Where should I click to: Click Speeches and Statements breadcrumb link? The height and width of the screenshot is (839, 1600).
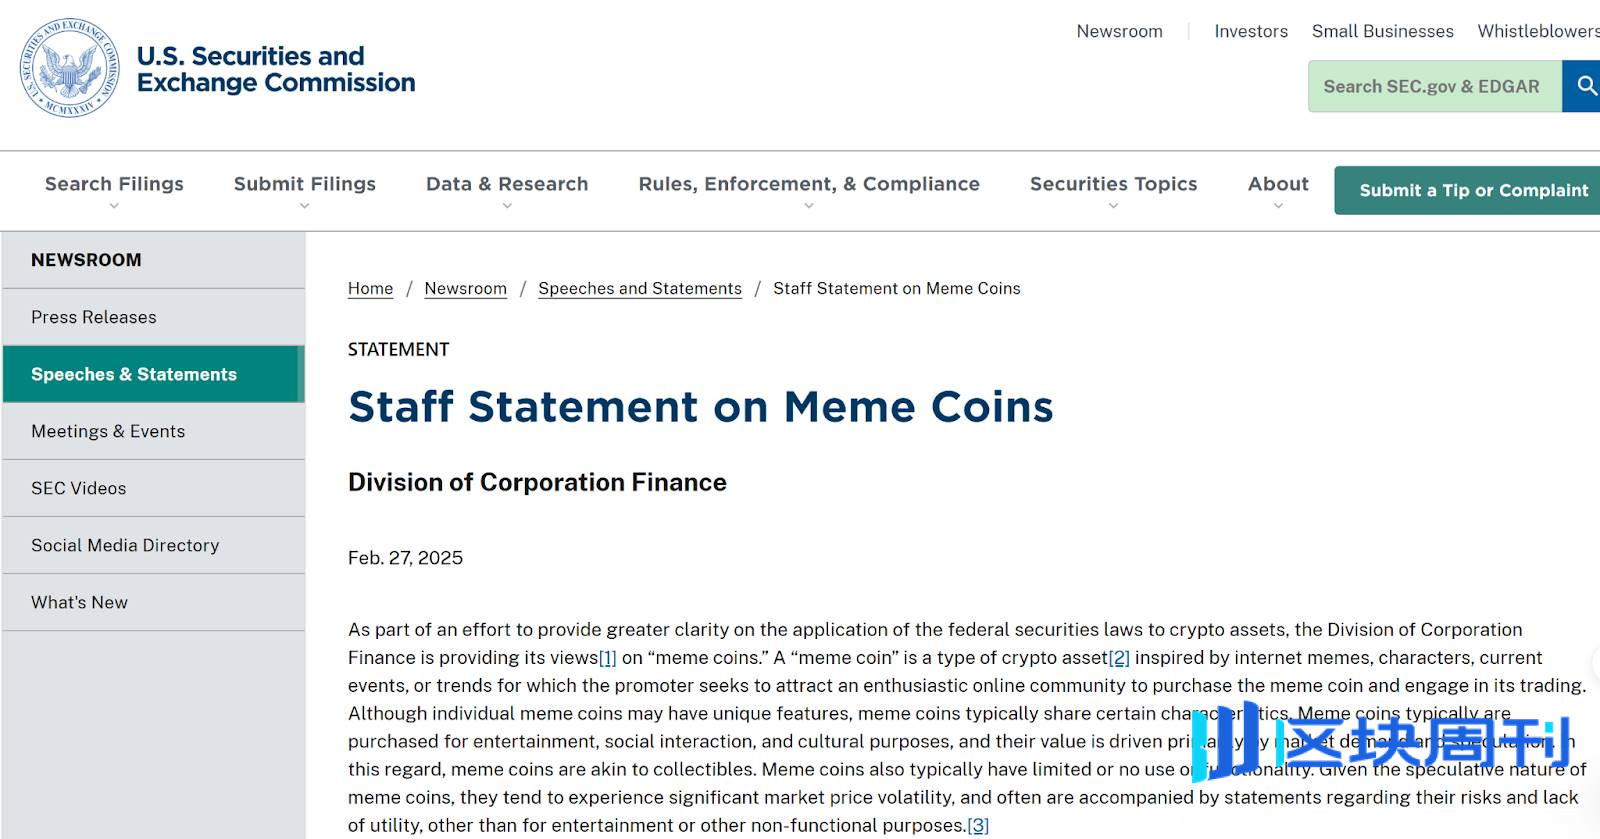[640, 288]
